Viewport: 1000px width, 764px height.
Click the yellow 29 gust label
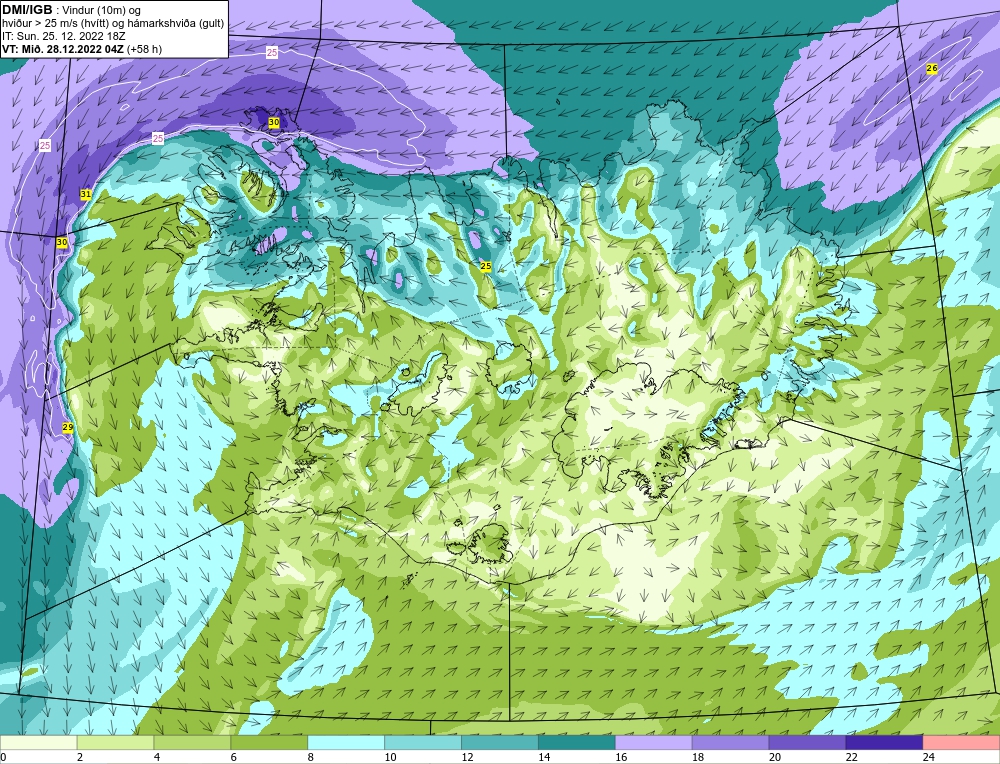pyautogui.click(x=68, y=427)
